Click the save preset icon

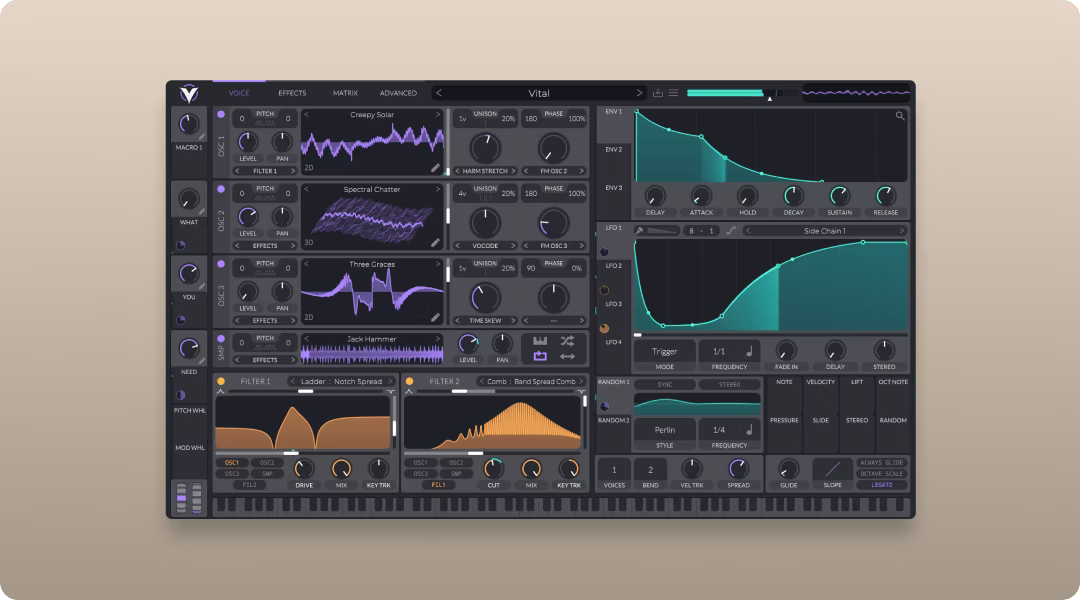pos(658,93)
